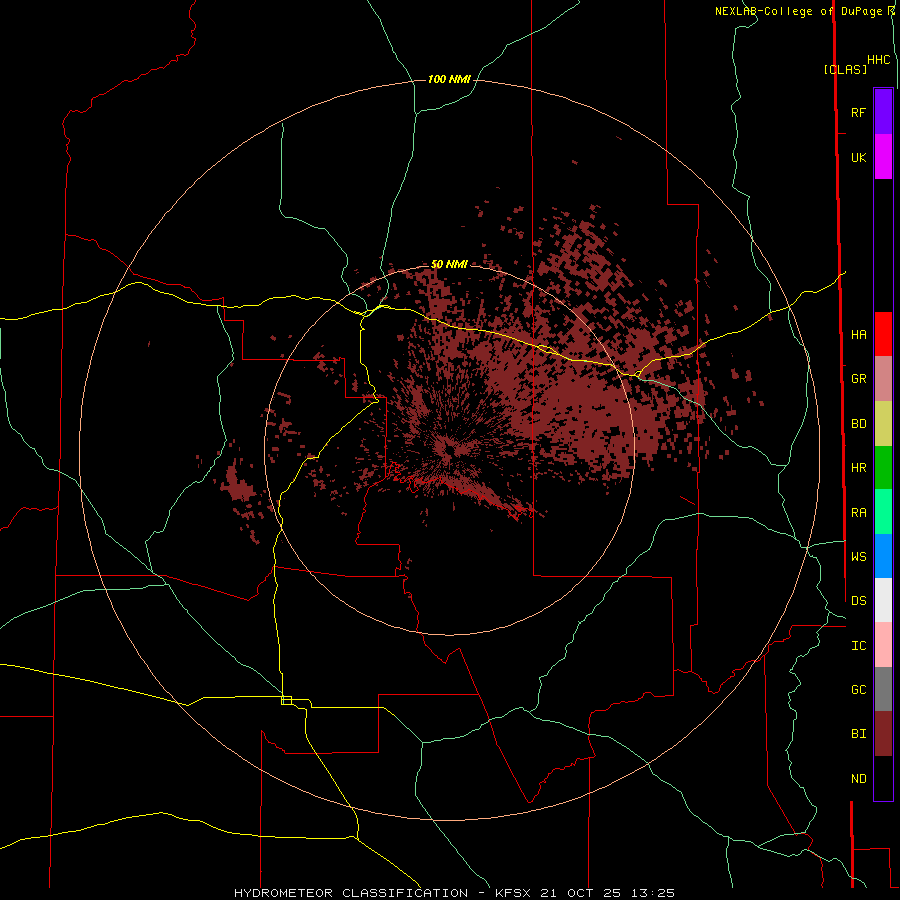Select the salmon GR legend color swatch
This screenshot has width=900, height=900.
pyautogui.click(x=883, y=379)
